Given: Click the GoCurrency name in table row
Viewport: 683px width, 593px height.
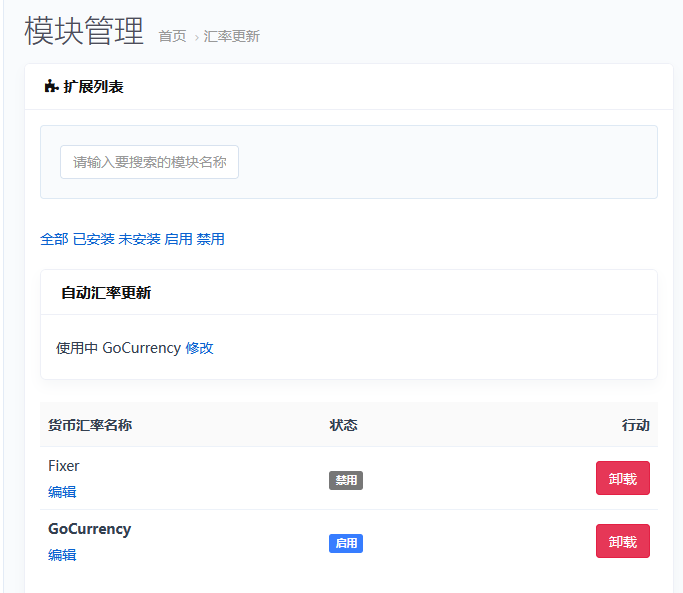Looking at the screenshot, I should point(89,529).
